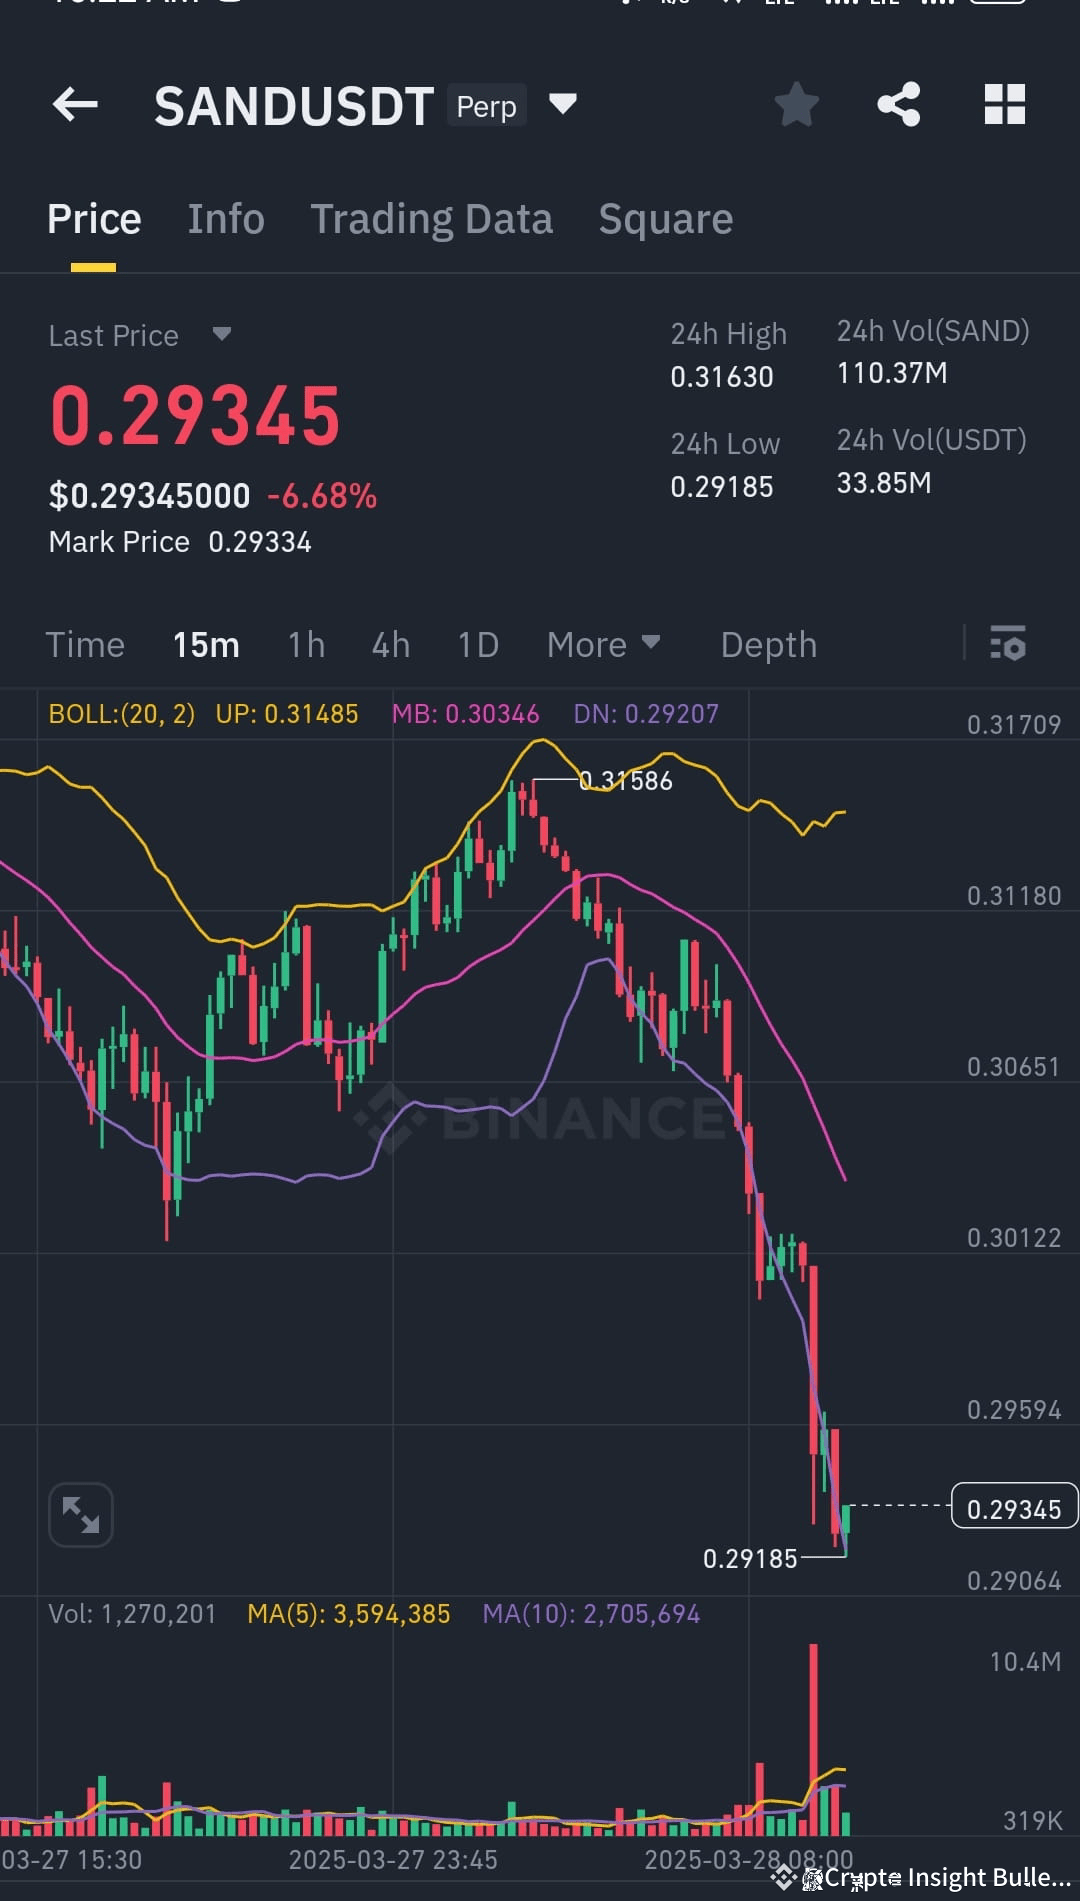Open the More timeframe dropdown
1080x1901 pixels.
click(603, 645)
